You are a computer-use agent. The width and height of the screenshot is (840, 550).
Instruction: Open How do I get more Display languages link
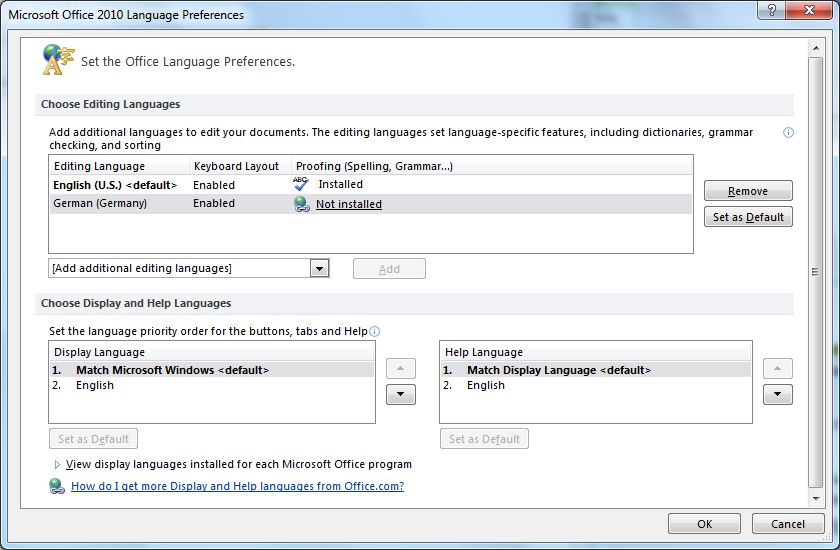click(x=237, y=487)
